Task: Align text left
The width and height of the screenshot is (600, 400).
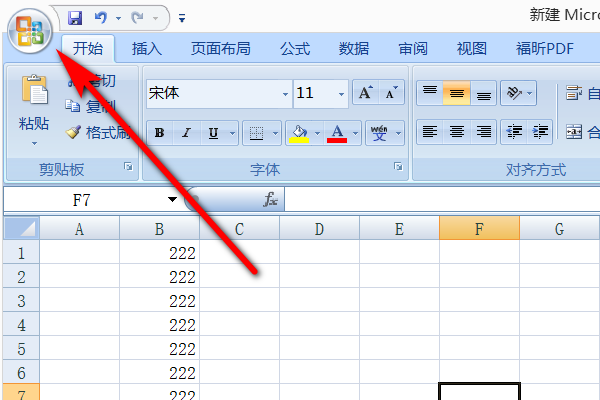Action: [x=430, y=132]
